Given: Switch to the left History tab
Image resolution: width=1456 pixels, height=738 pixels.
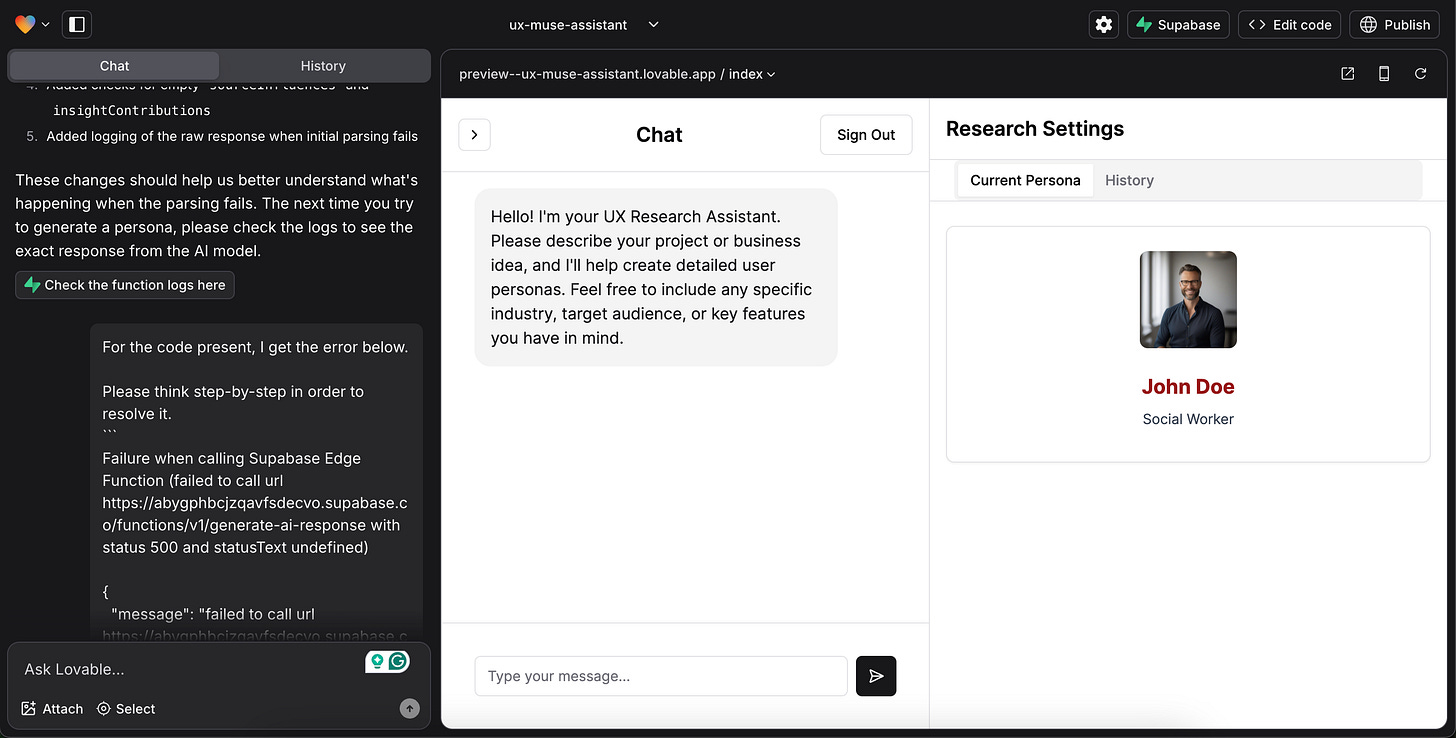Looking at the screenshot, I should point(323,66).
